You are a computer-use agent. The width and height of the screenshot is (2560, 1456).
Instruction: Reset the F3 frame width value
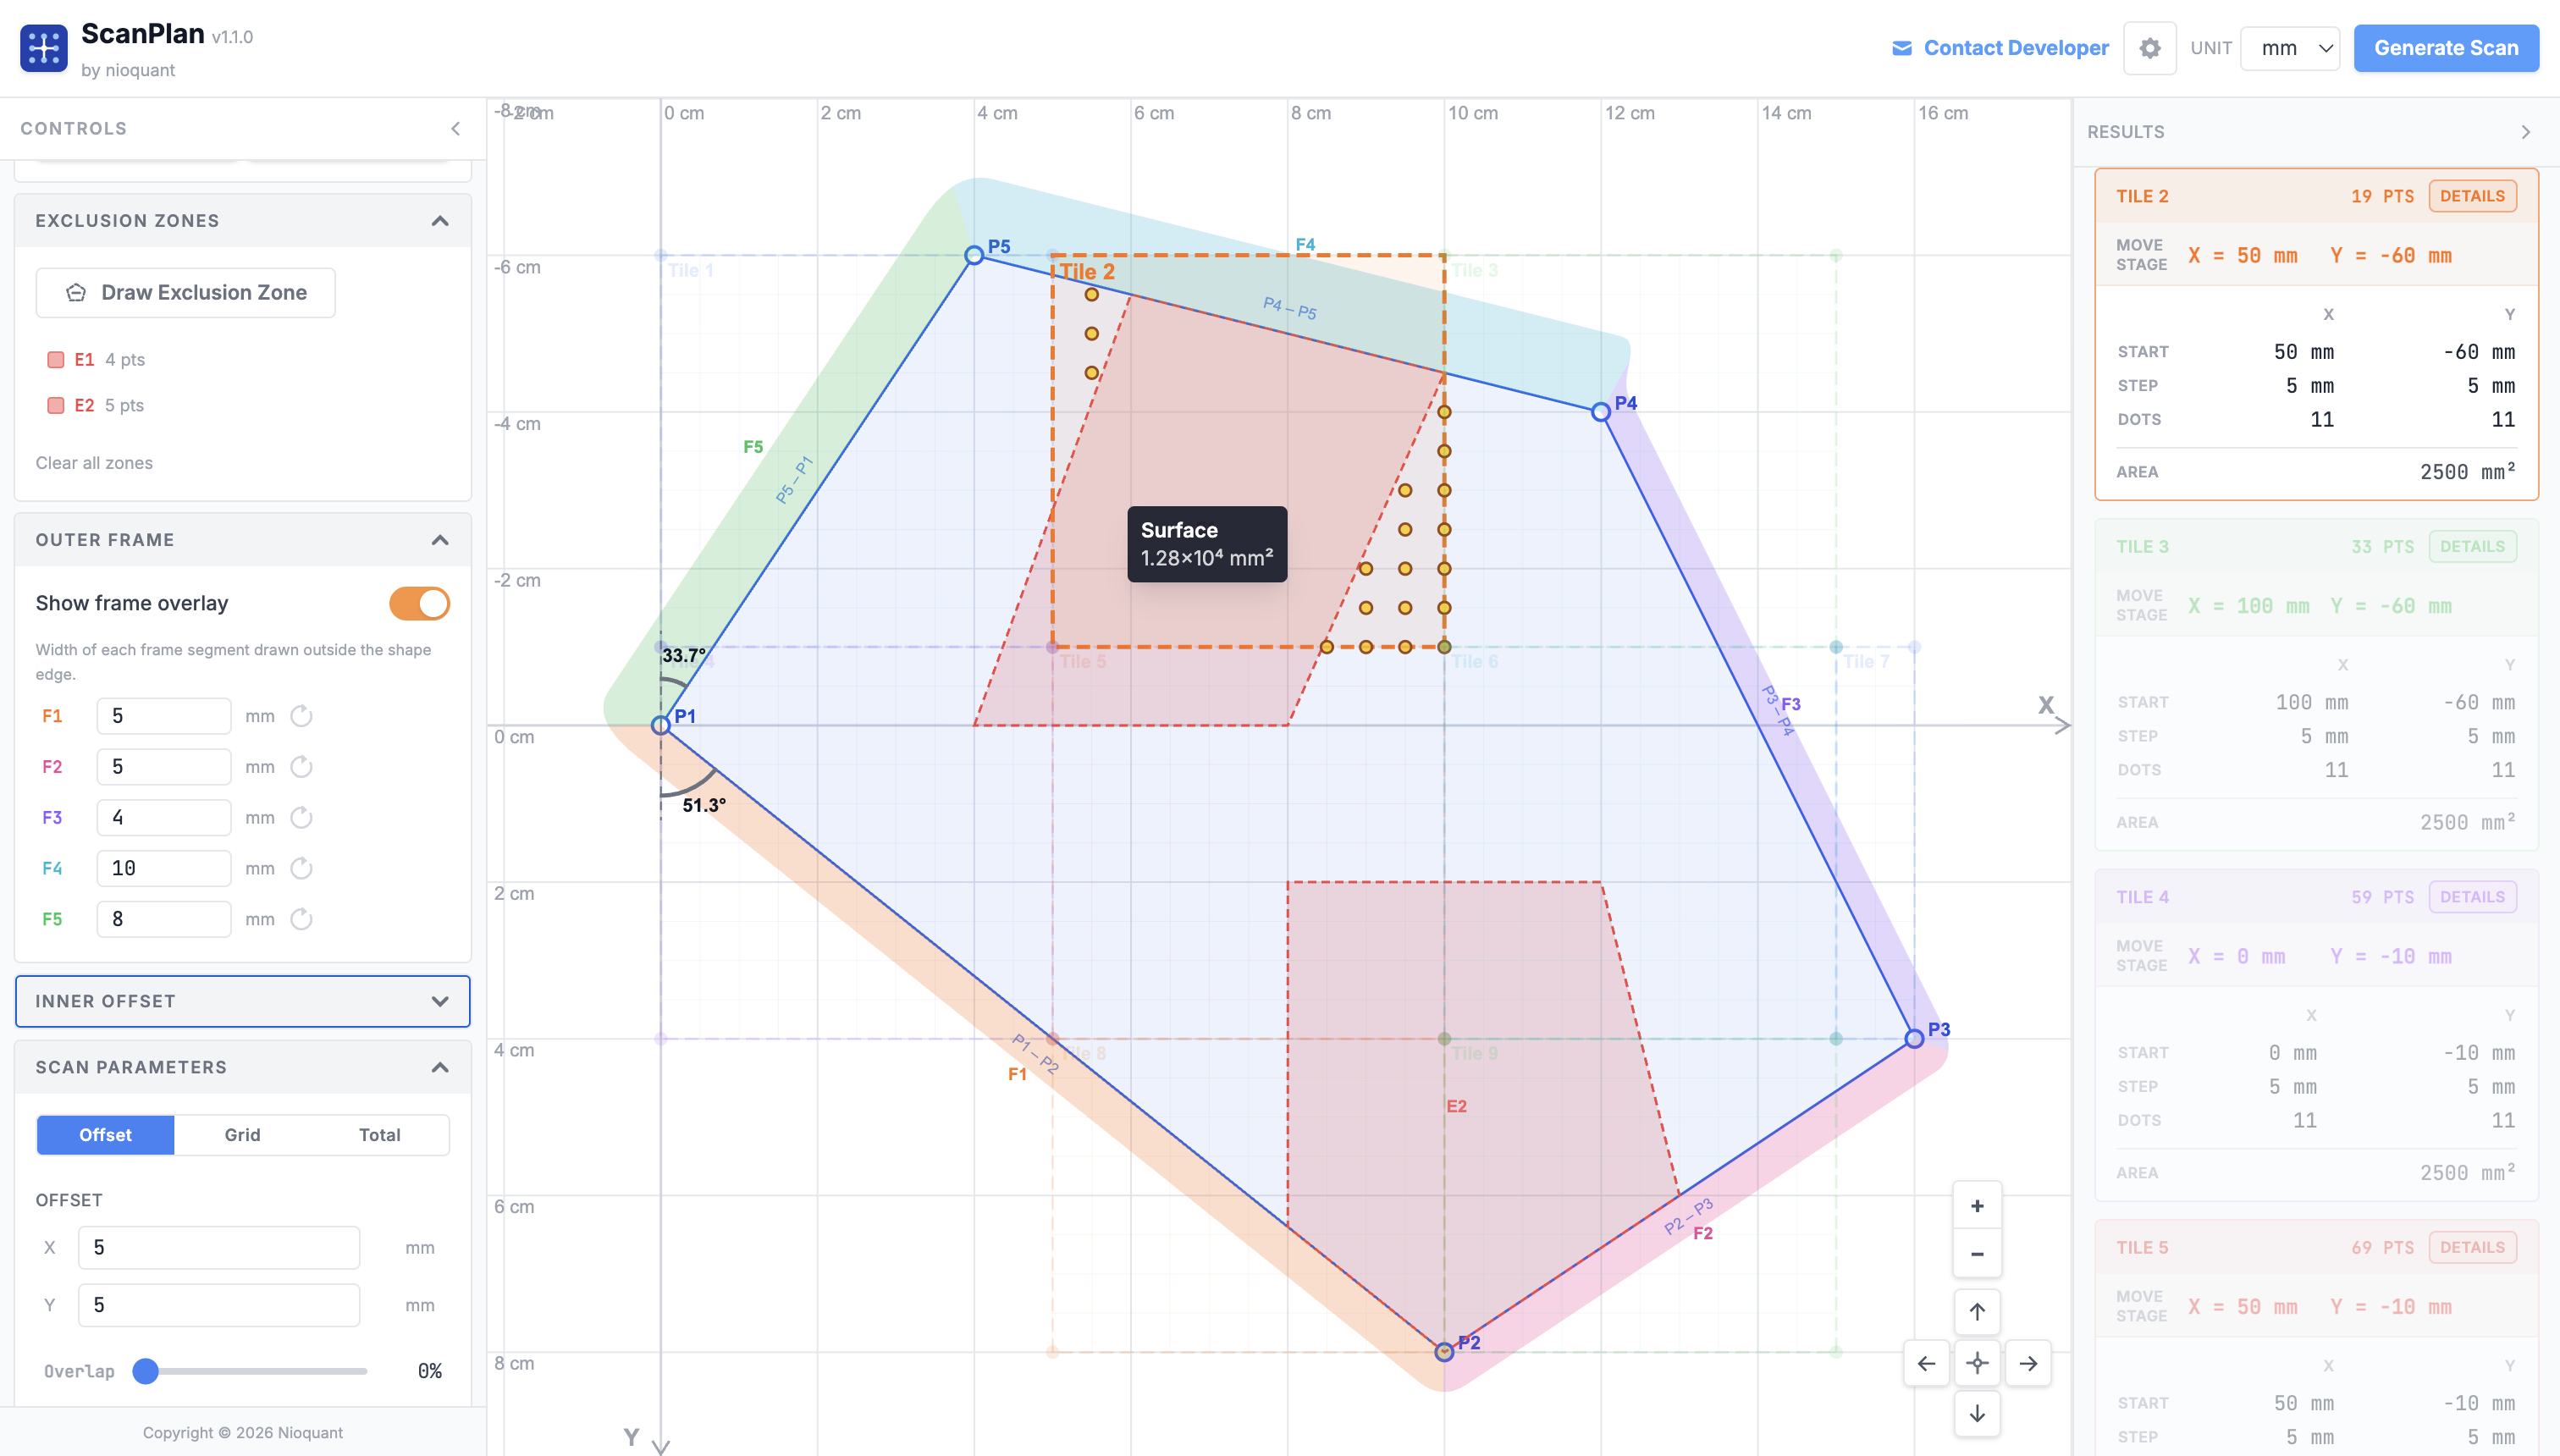pos(301,818)
